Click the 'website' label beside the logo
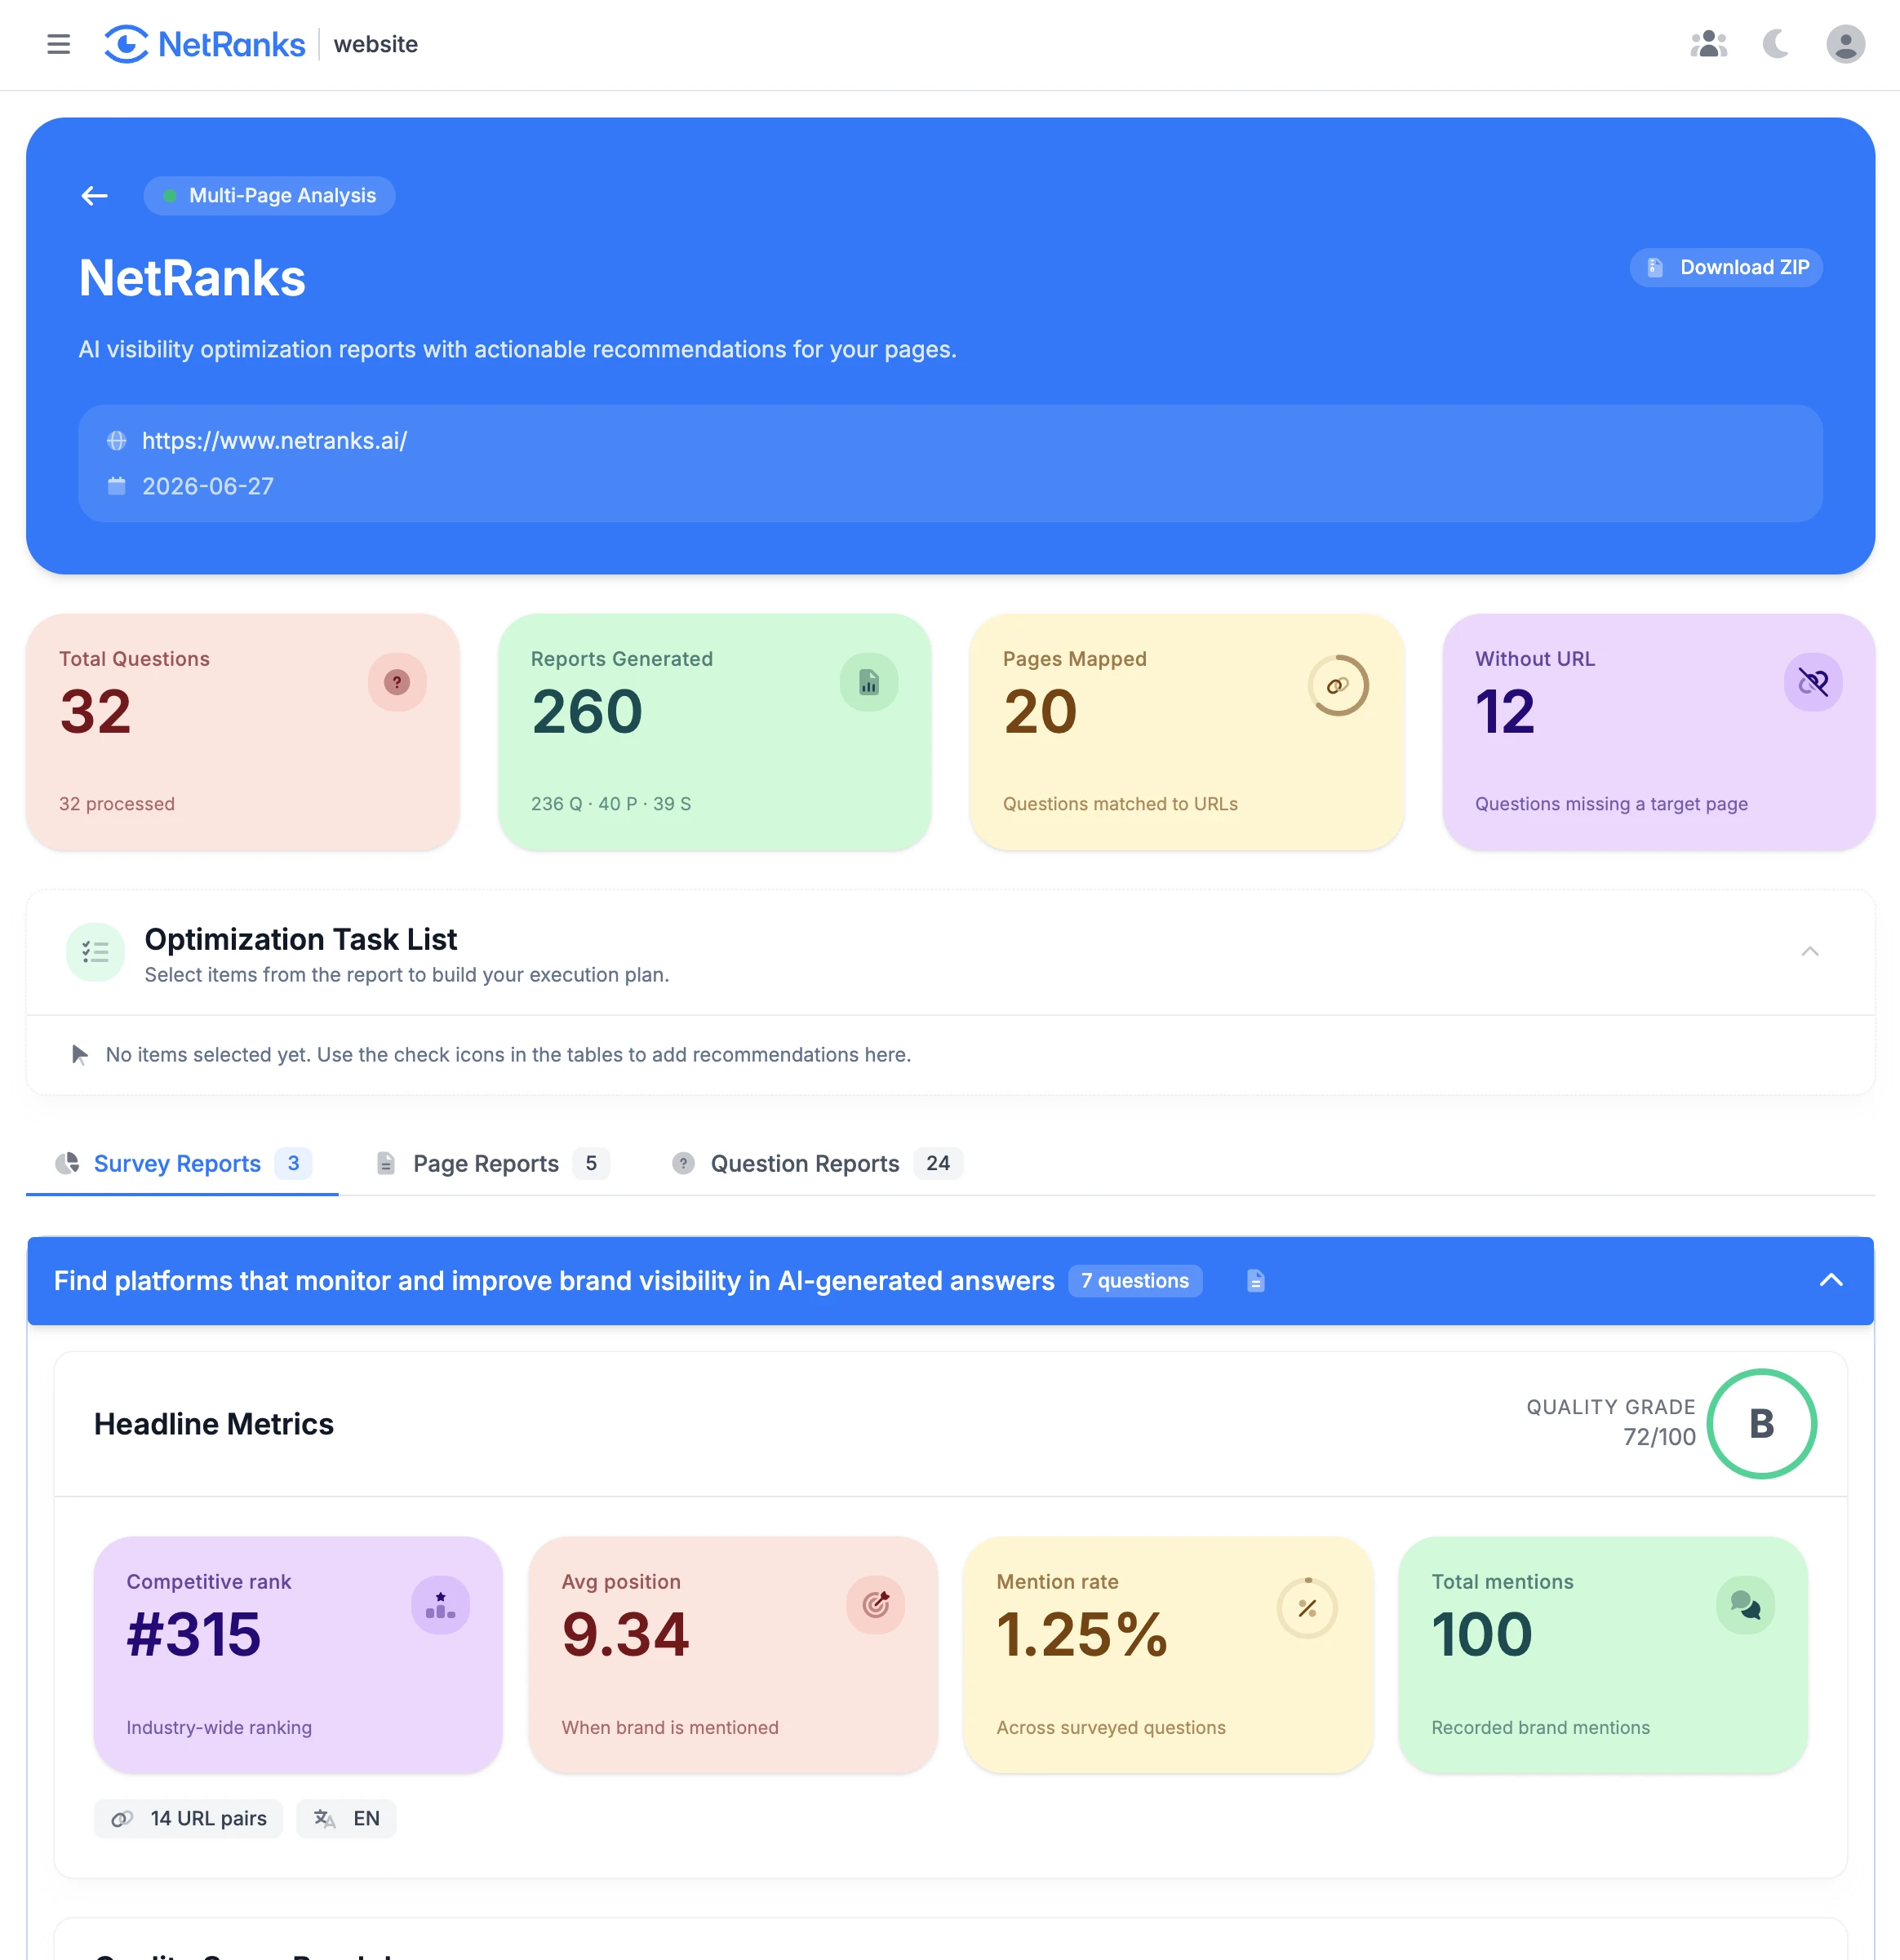Image resolution: width=1900 pixels, height=1960 pixels. pyautogui.click(x=376, y=44)
